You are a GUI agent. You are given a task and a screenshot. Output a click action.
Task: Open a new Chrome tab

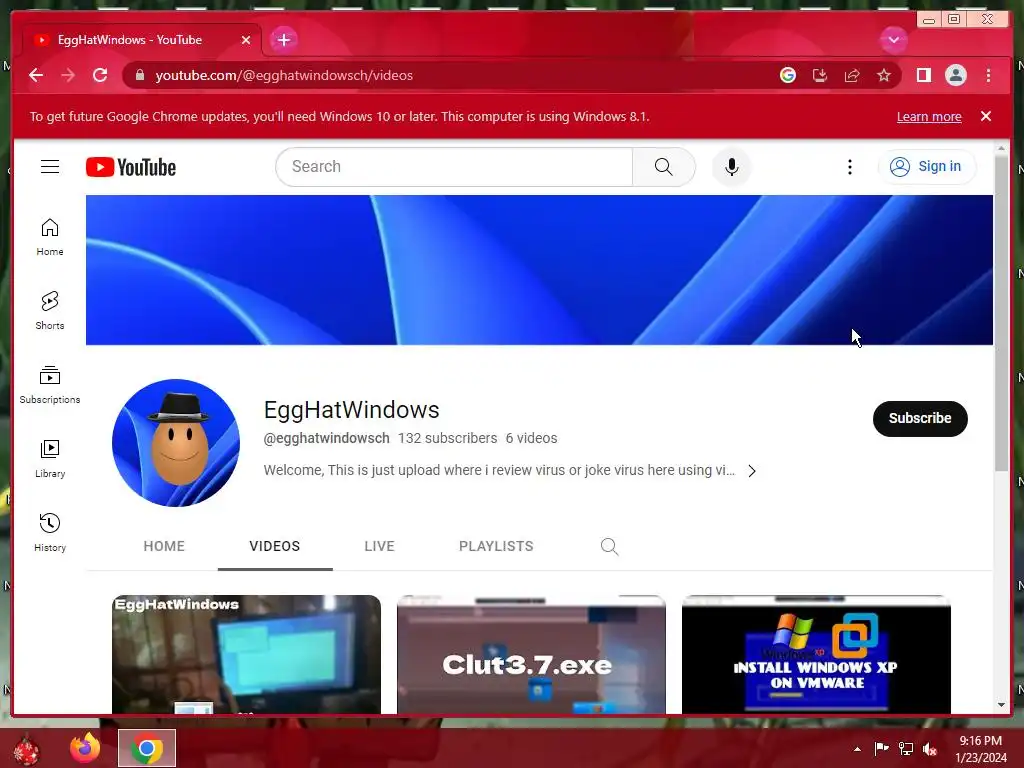pos(283,40)
